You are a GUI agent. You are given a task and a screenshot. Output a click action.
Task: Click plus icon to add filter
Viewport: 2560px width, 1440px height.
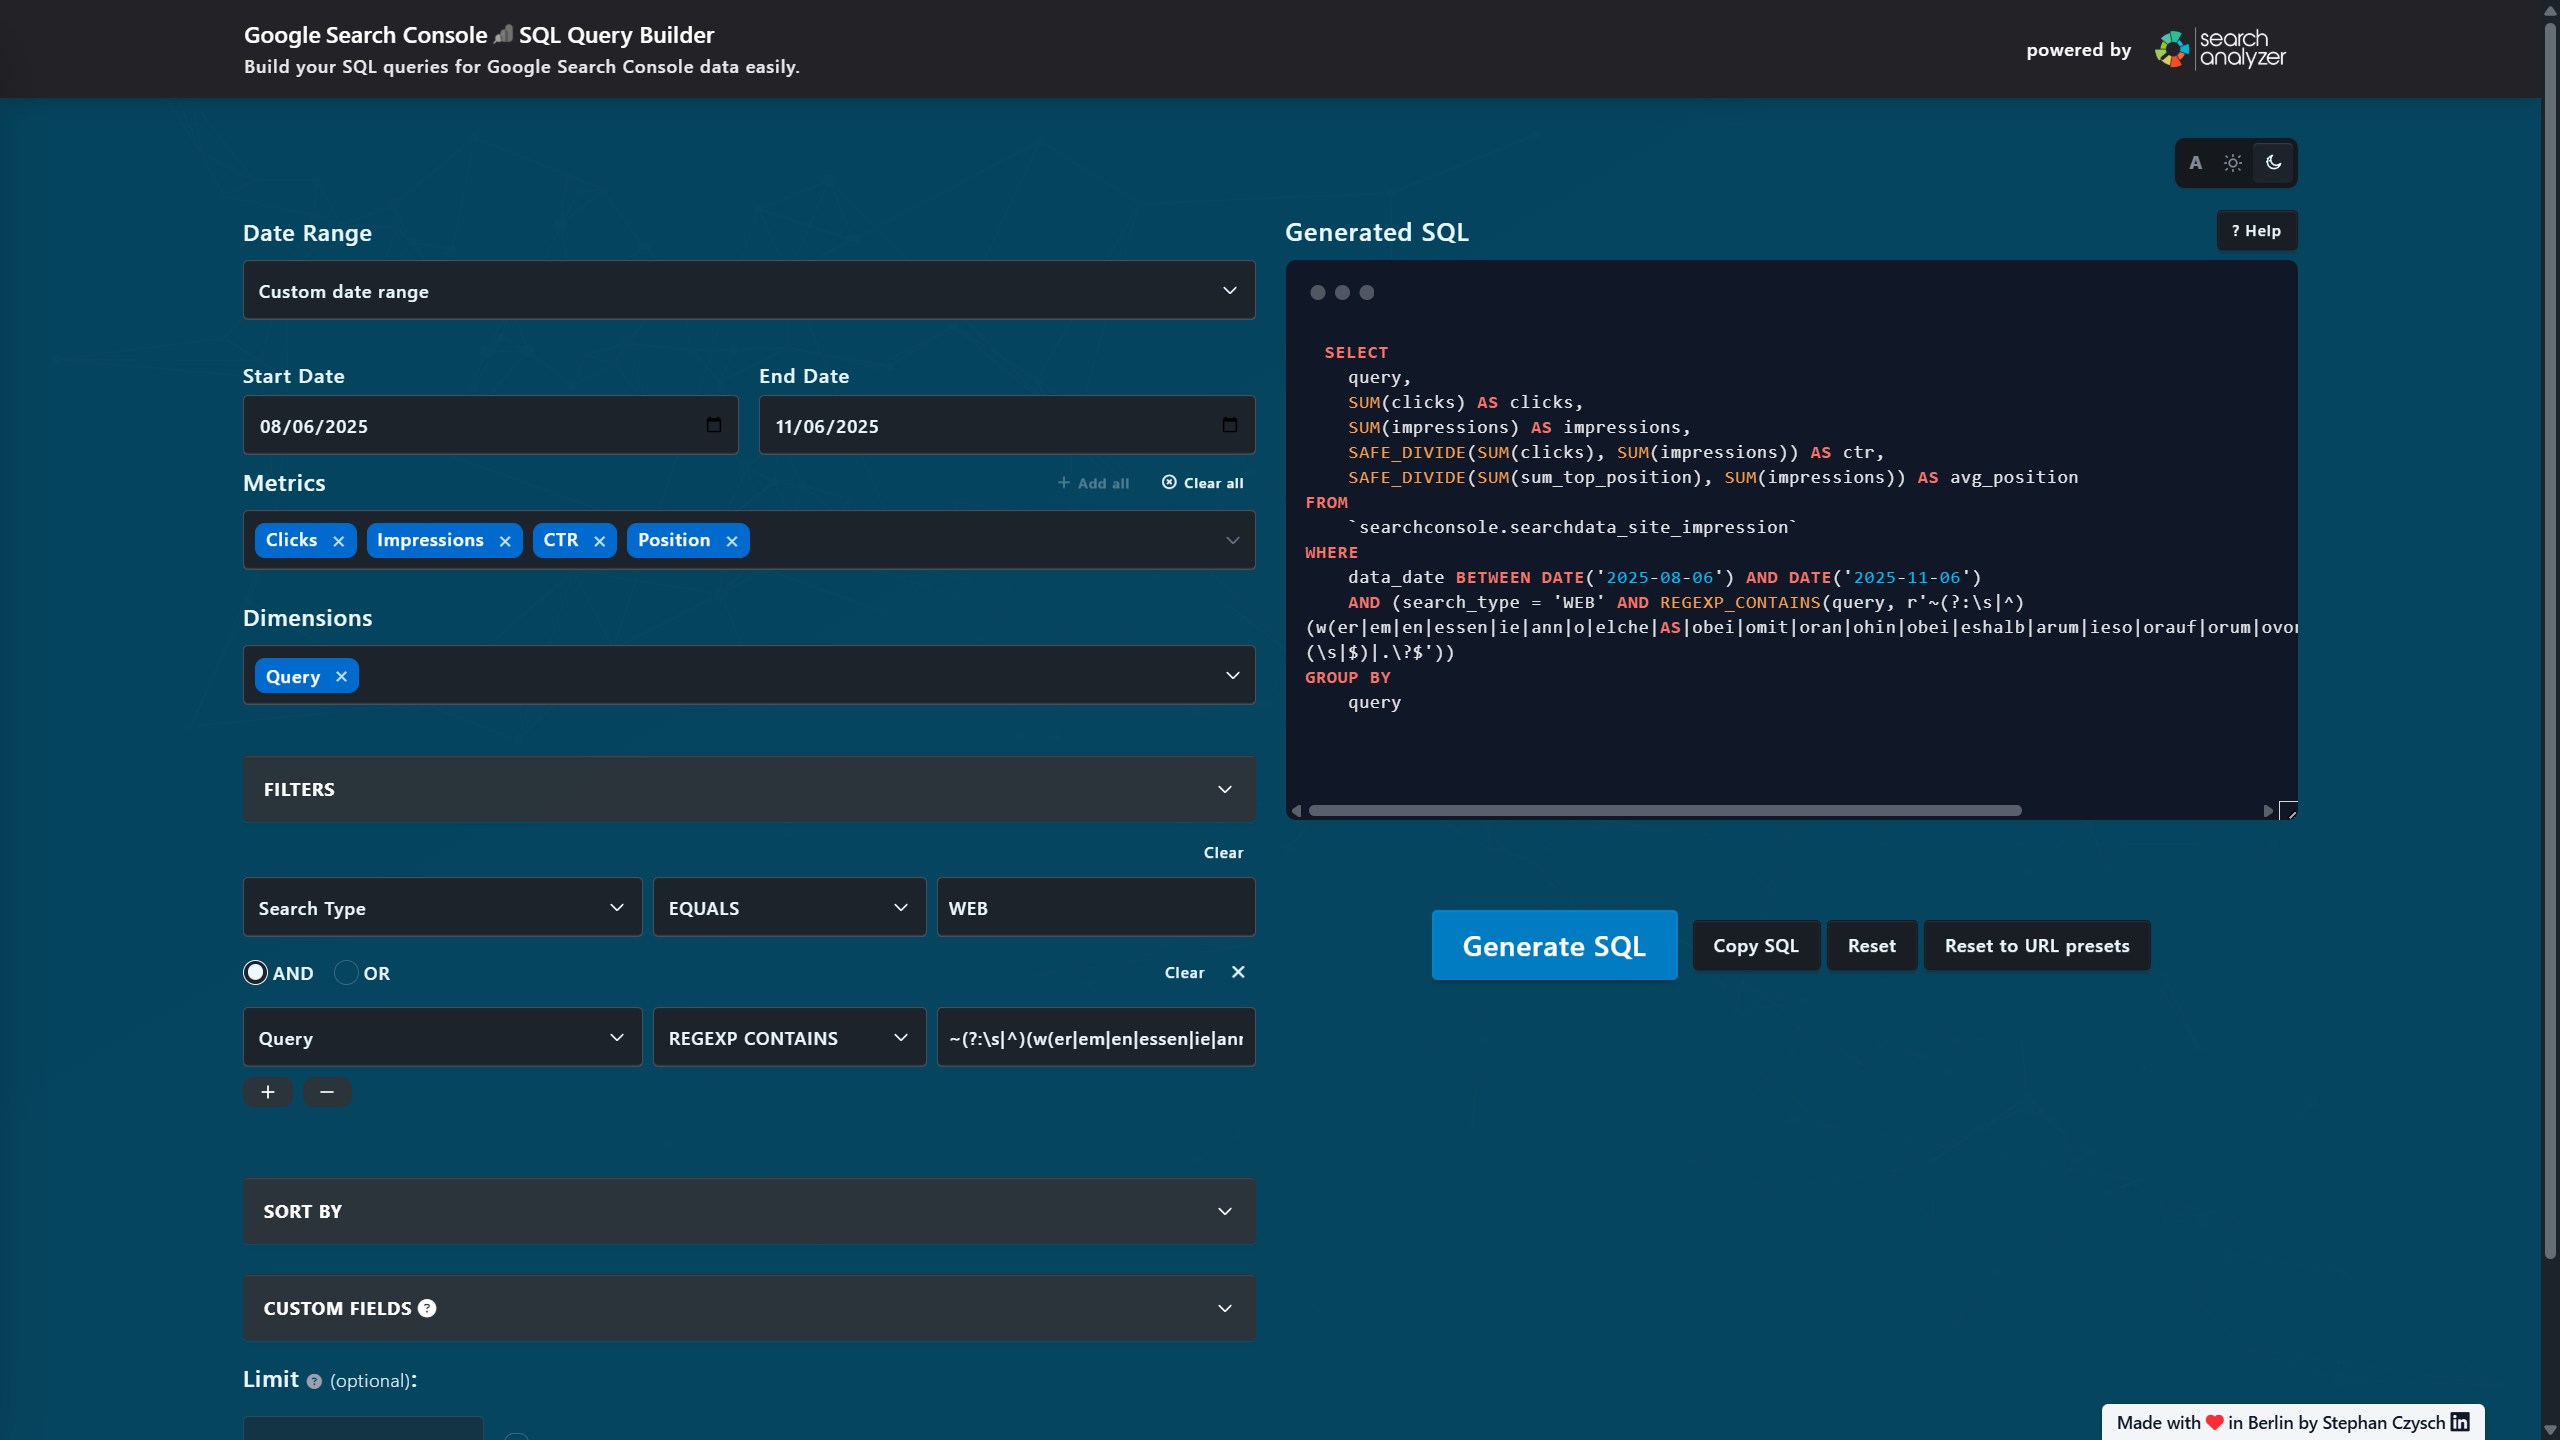(267, 1092)
